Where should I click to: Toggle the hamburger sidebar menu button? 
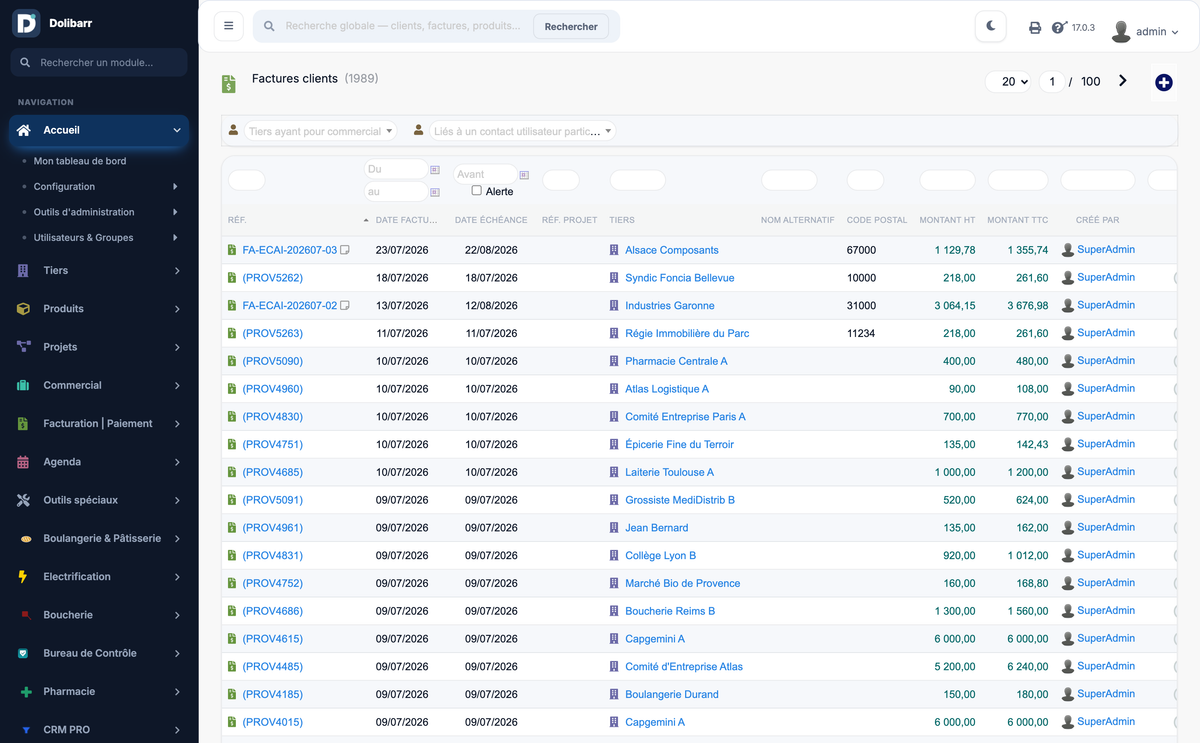point(228,26)
